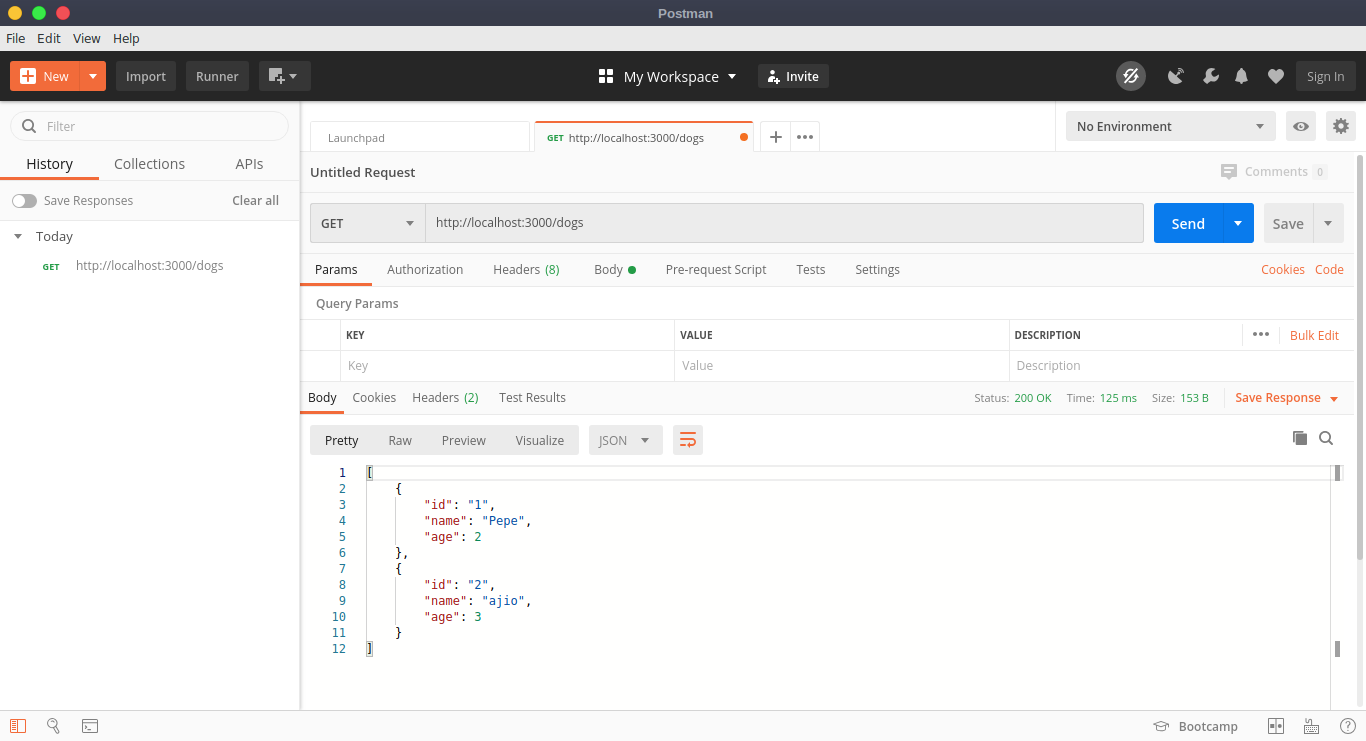This screenshot has width=1366, height=741.
Task: Open manage environments gear icon
Action: click(1340, 126)
